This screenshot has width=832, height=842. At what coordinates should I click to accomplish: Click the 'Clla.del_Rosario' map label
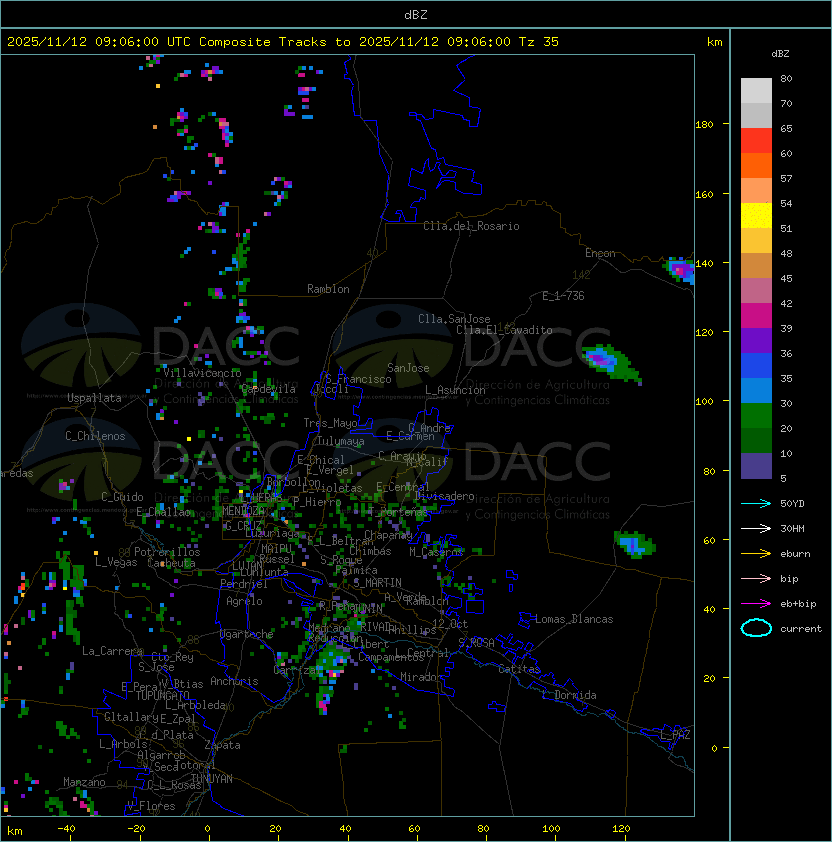[x=471, y=226]
